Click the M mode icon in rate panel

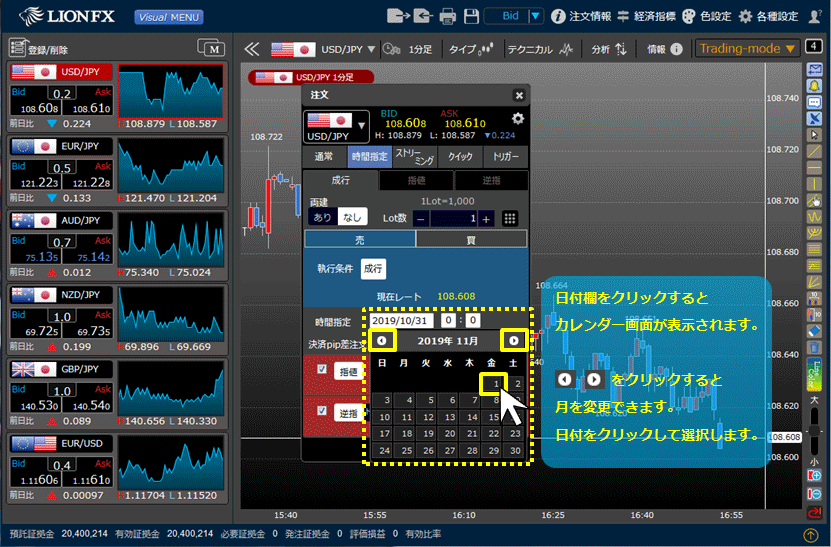point(211,48)
